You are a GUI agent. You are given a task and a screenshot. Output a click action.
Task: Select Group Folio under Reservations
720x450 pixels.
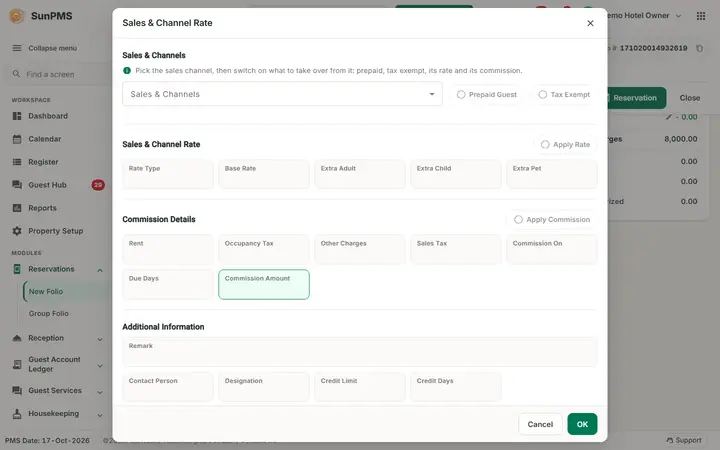click(49, 314)
